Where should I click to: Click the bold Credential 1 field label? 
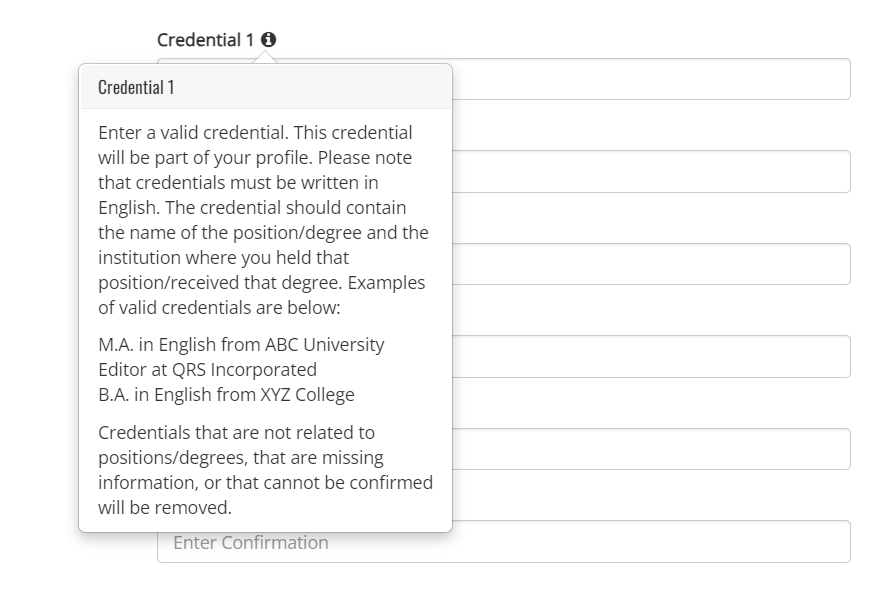pyautogui.click(x=206, y=40)
